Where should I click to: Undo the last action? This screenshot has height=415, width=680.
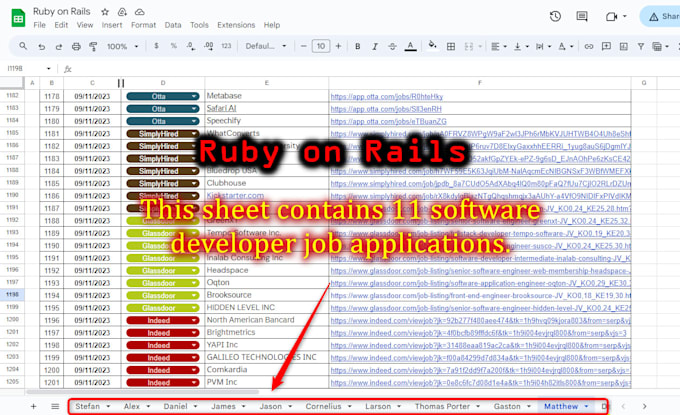pos(41,46)
